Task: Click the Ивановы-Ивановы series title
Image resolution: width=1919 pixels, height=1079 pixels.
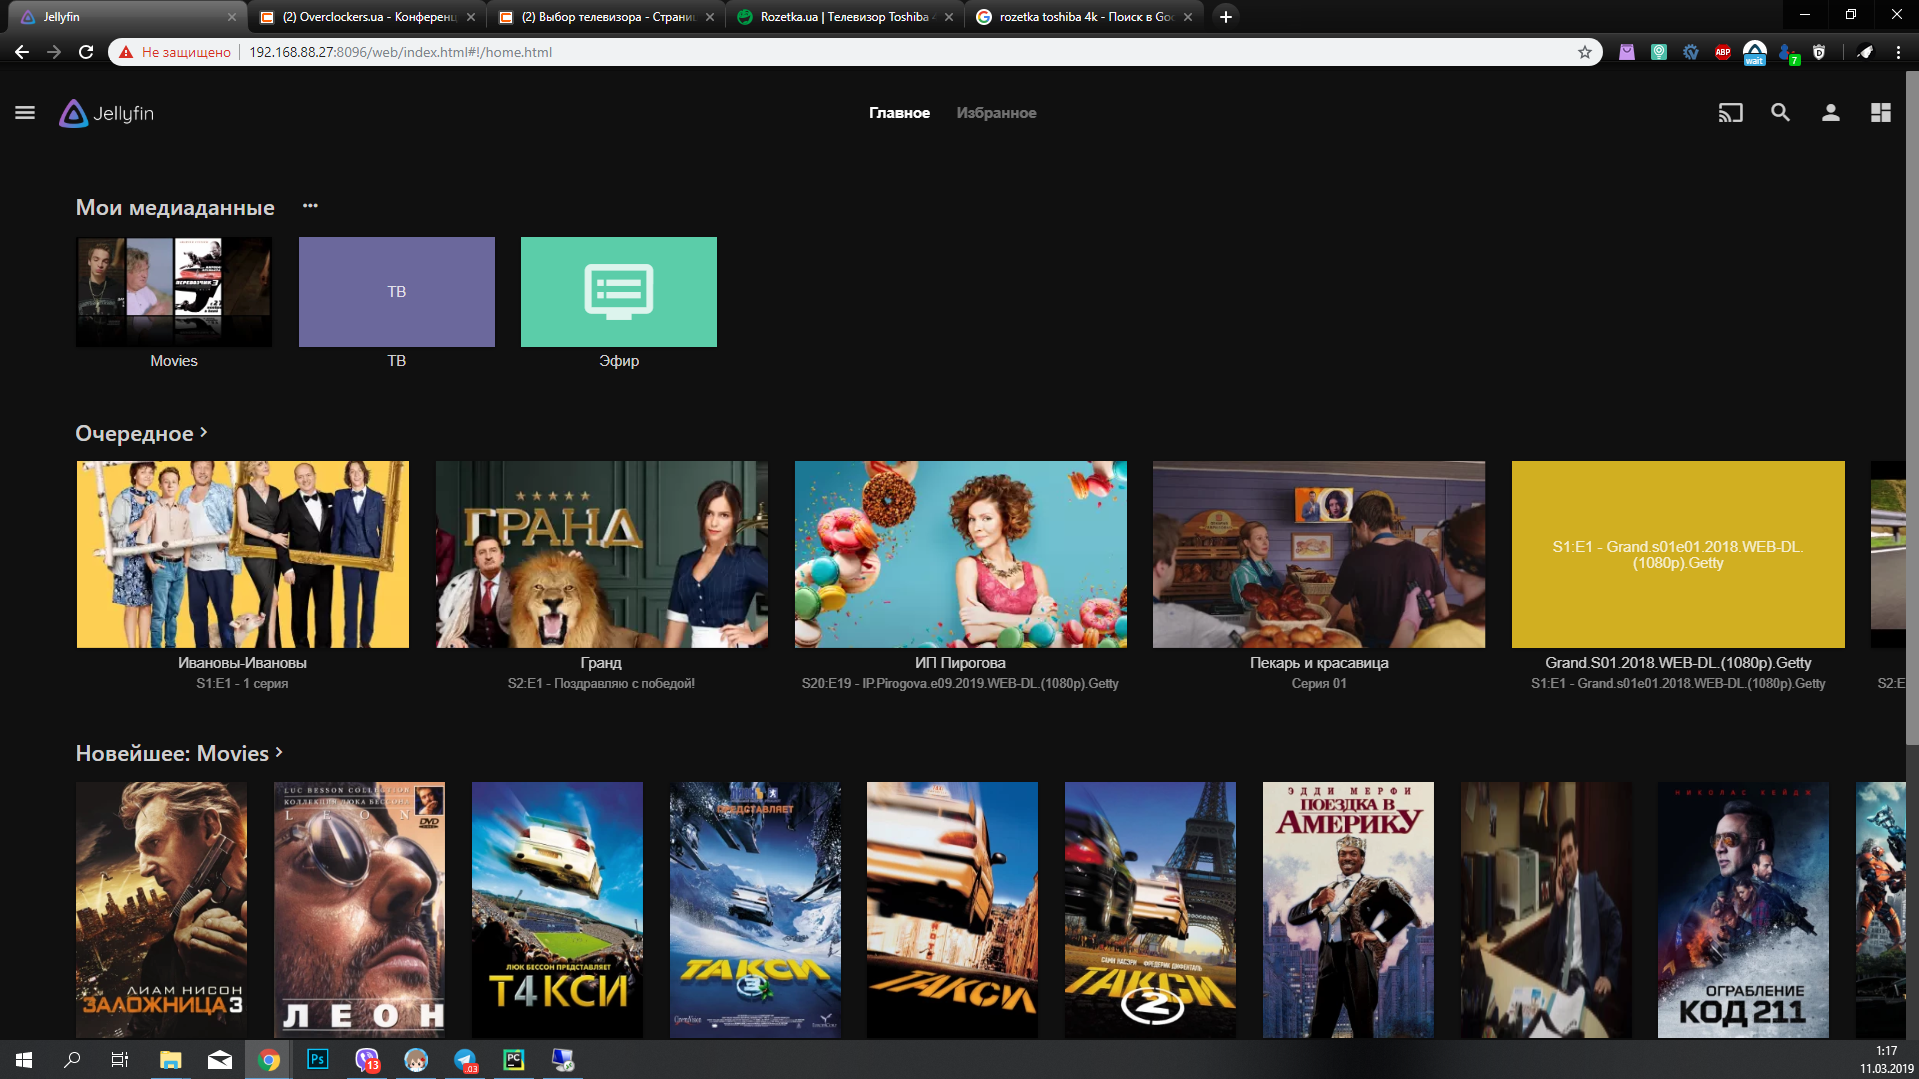Action: coord(242,663)
